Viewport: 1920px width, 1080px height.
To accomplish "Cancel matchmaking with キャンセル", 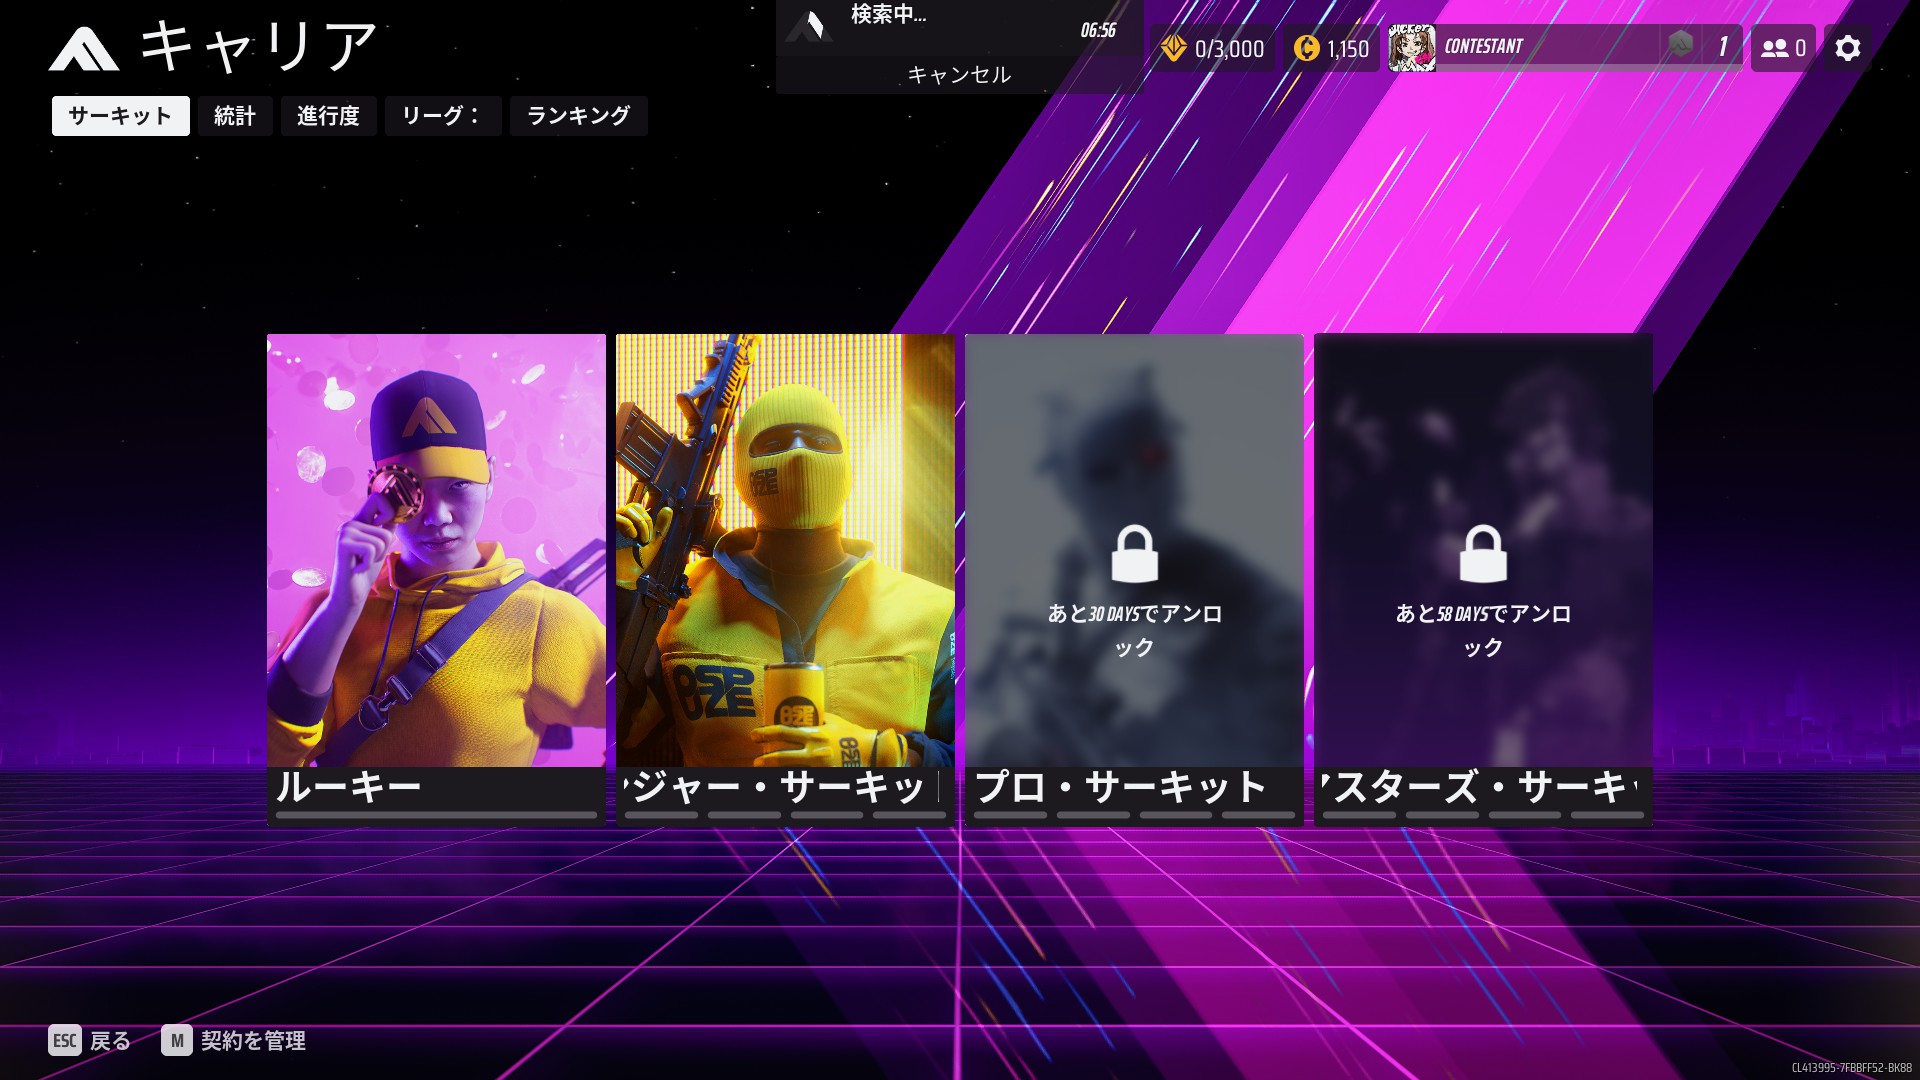I will point(959,75).
